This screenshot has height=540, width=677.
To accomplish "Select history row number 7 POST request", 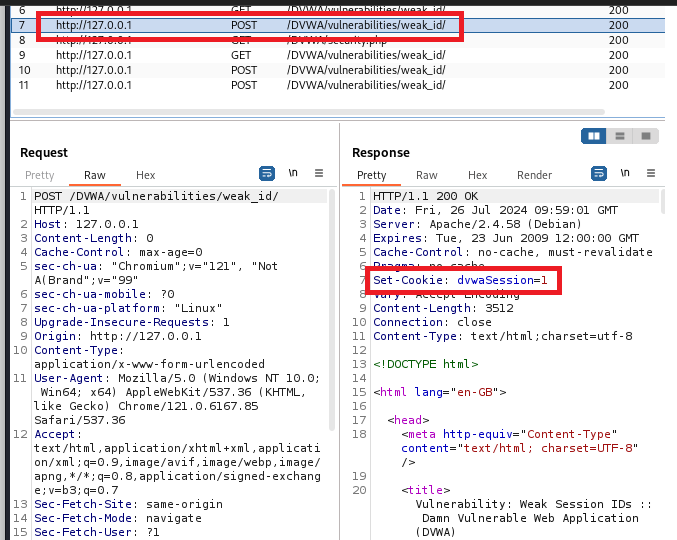I will click(x=338, y=25).
